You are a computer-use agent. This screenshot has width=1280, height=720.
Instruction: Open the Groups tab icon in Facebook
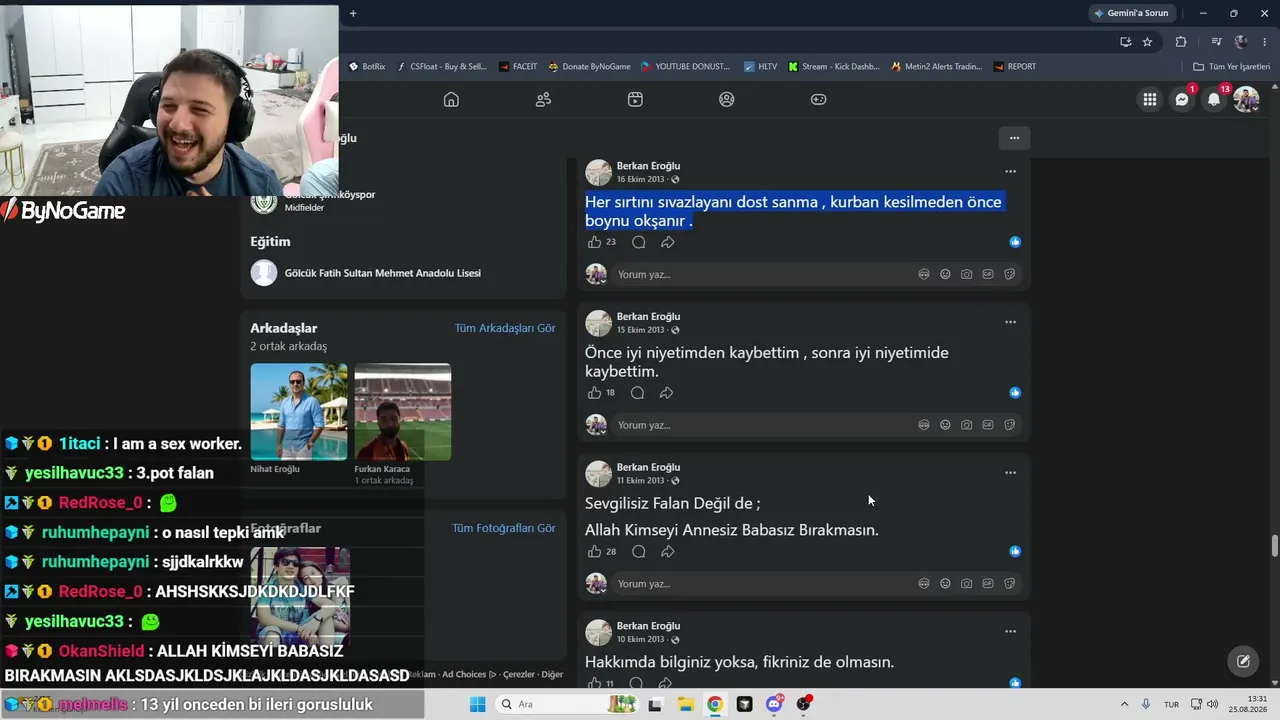[x=727, y=99]
